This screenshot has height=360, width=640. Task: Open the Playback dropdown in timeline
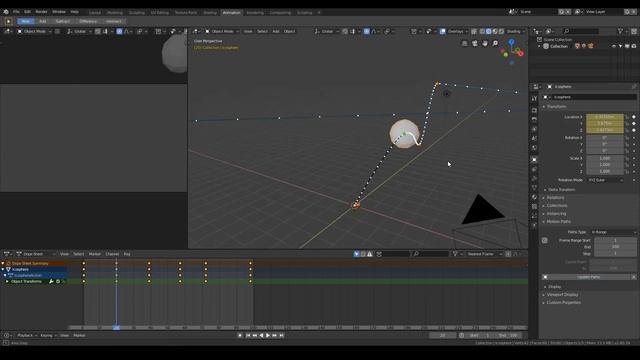[27, 336]
